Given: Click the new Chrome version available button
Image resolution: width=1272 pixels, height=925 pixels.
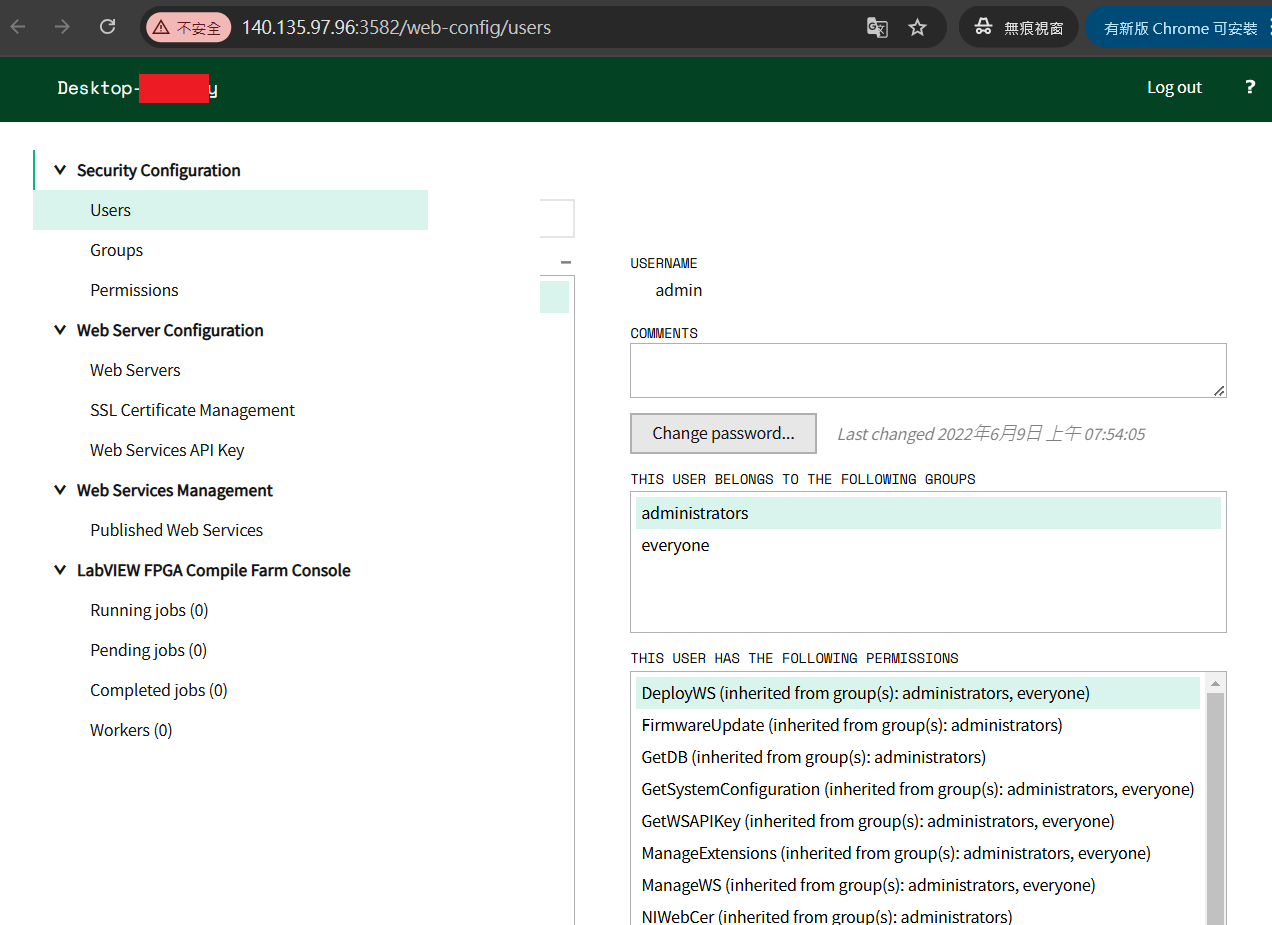Looking at the screenshot, I should point(1179,28).
